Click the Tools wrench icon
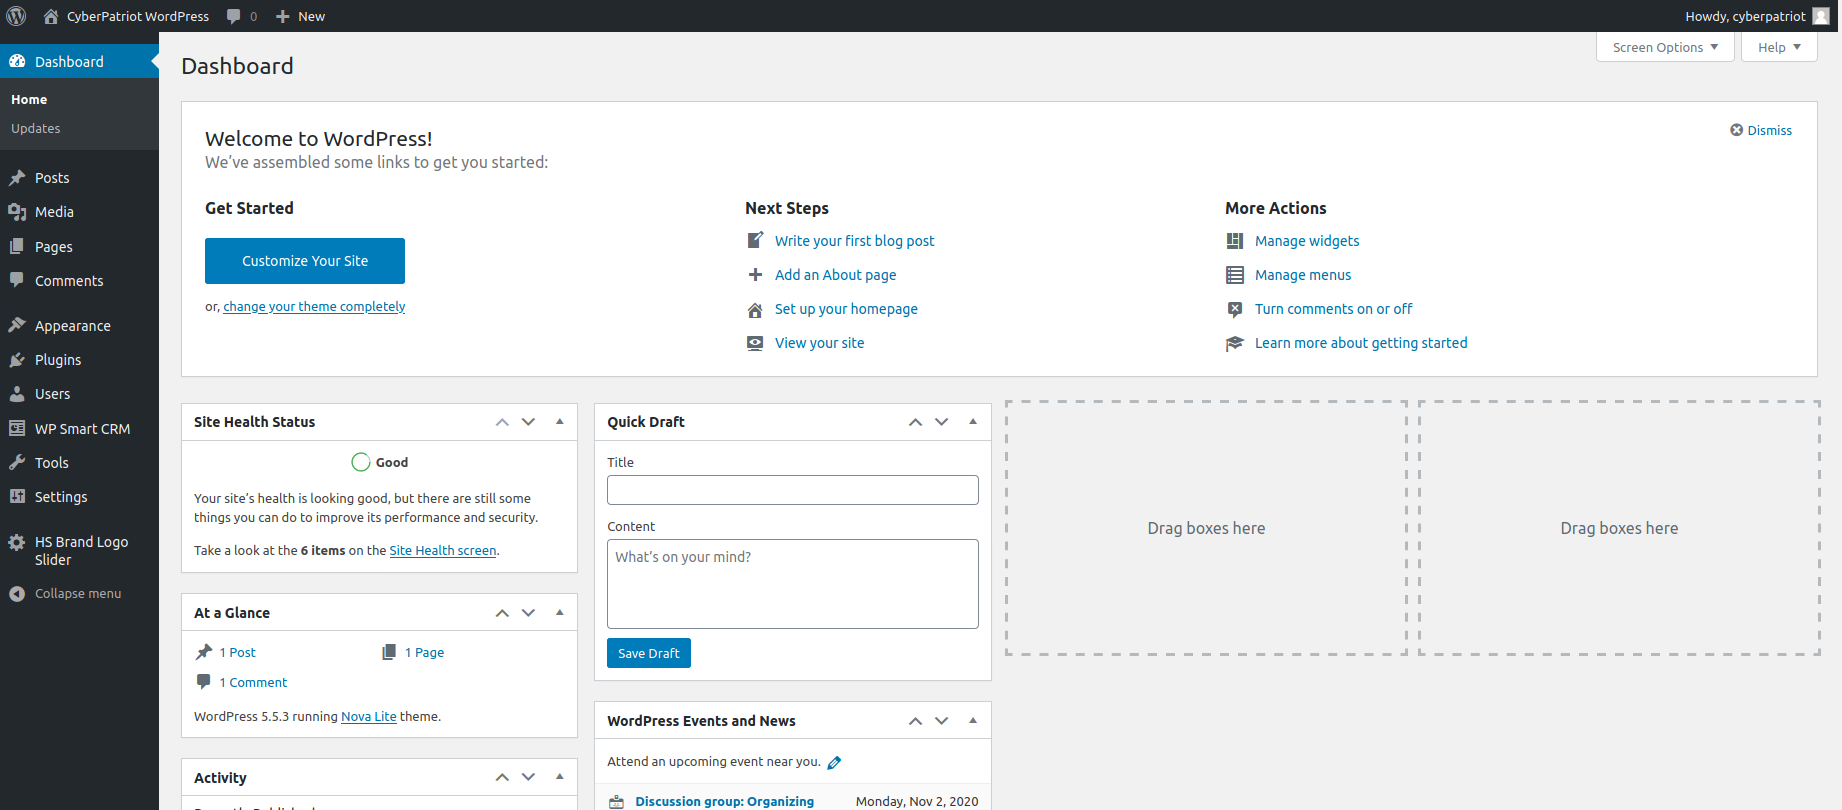 (x=17, y=463)
